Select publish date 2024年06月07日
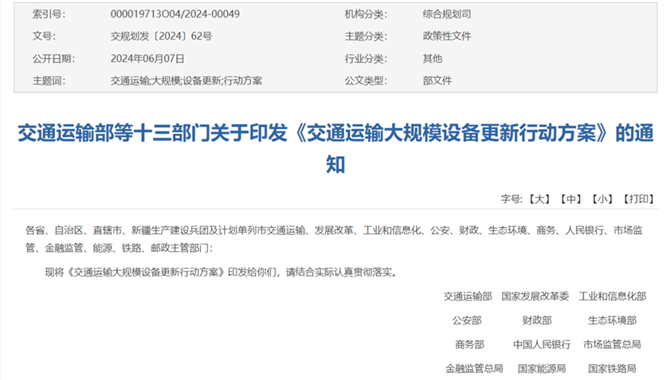 coord(147,59)
